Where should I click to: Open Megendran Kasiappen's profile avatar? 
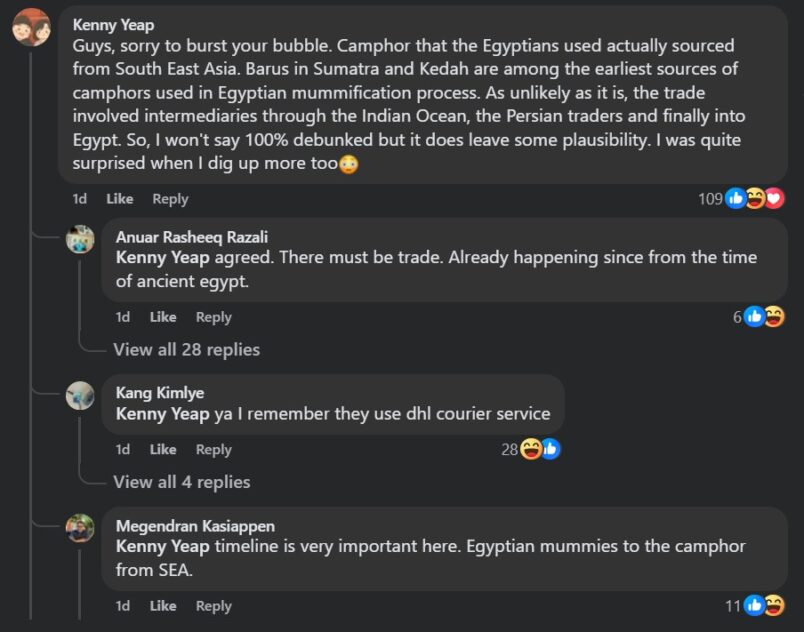pos(80,528)
